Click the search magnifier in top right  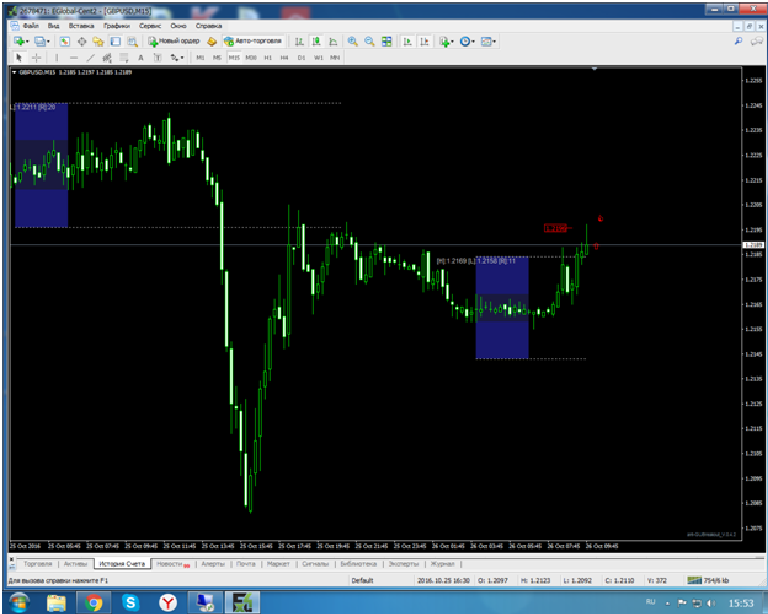739,41
